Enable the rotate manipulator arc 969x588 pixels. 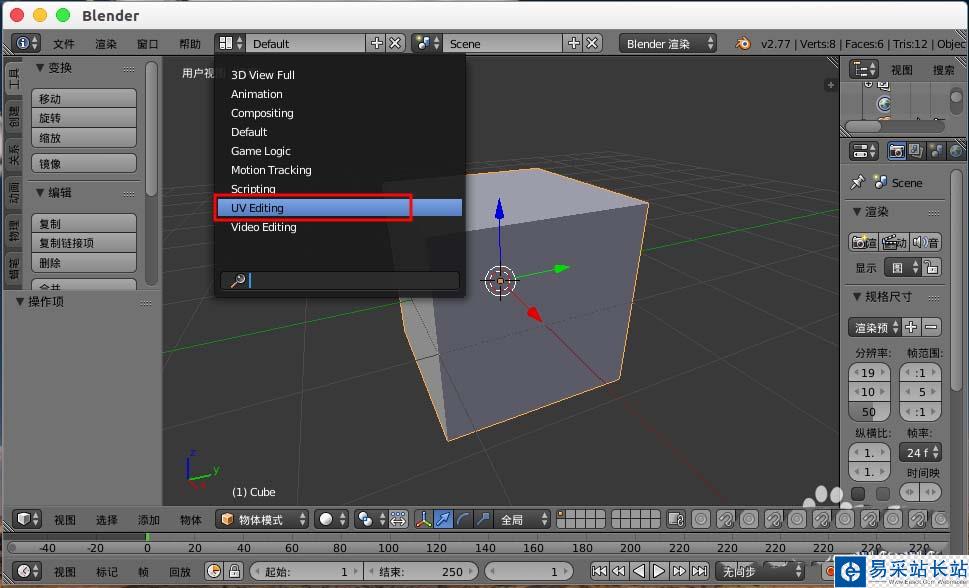(463, 519)
